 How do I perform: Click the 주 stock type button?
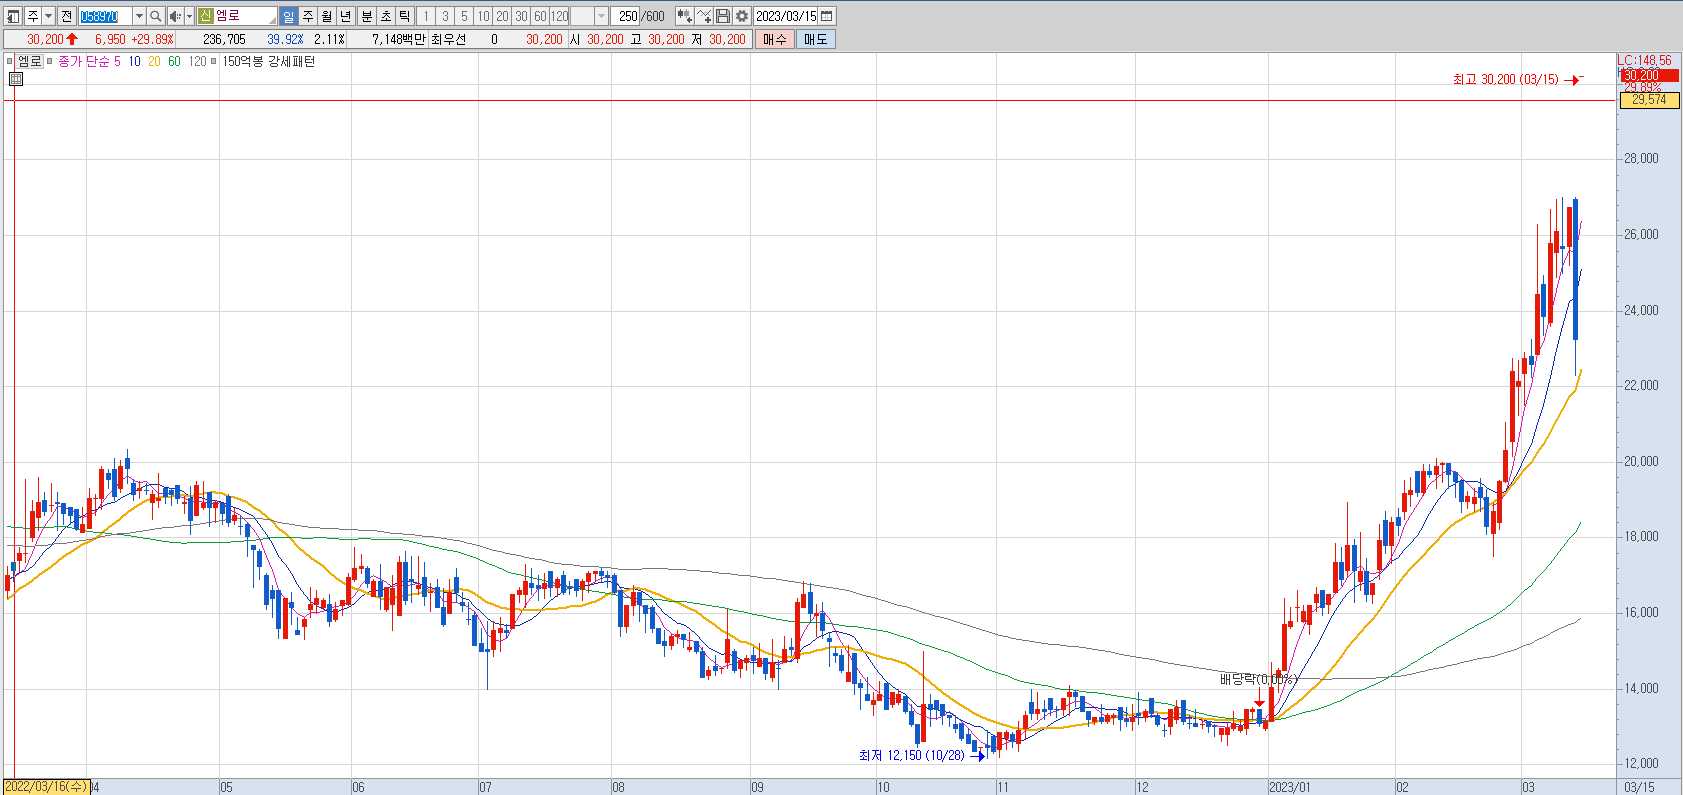click(x=32, y=16)
